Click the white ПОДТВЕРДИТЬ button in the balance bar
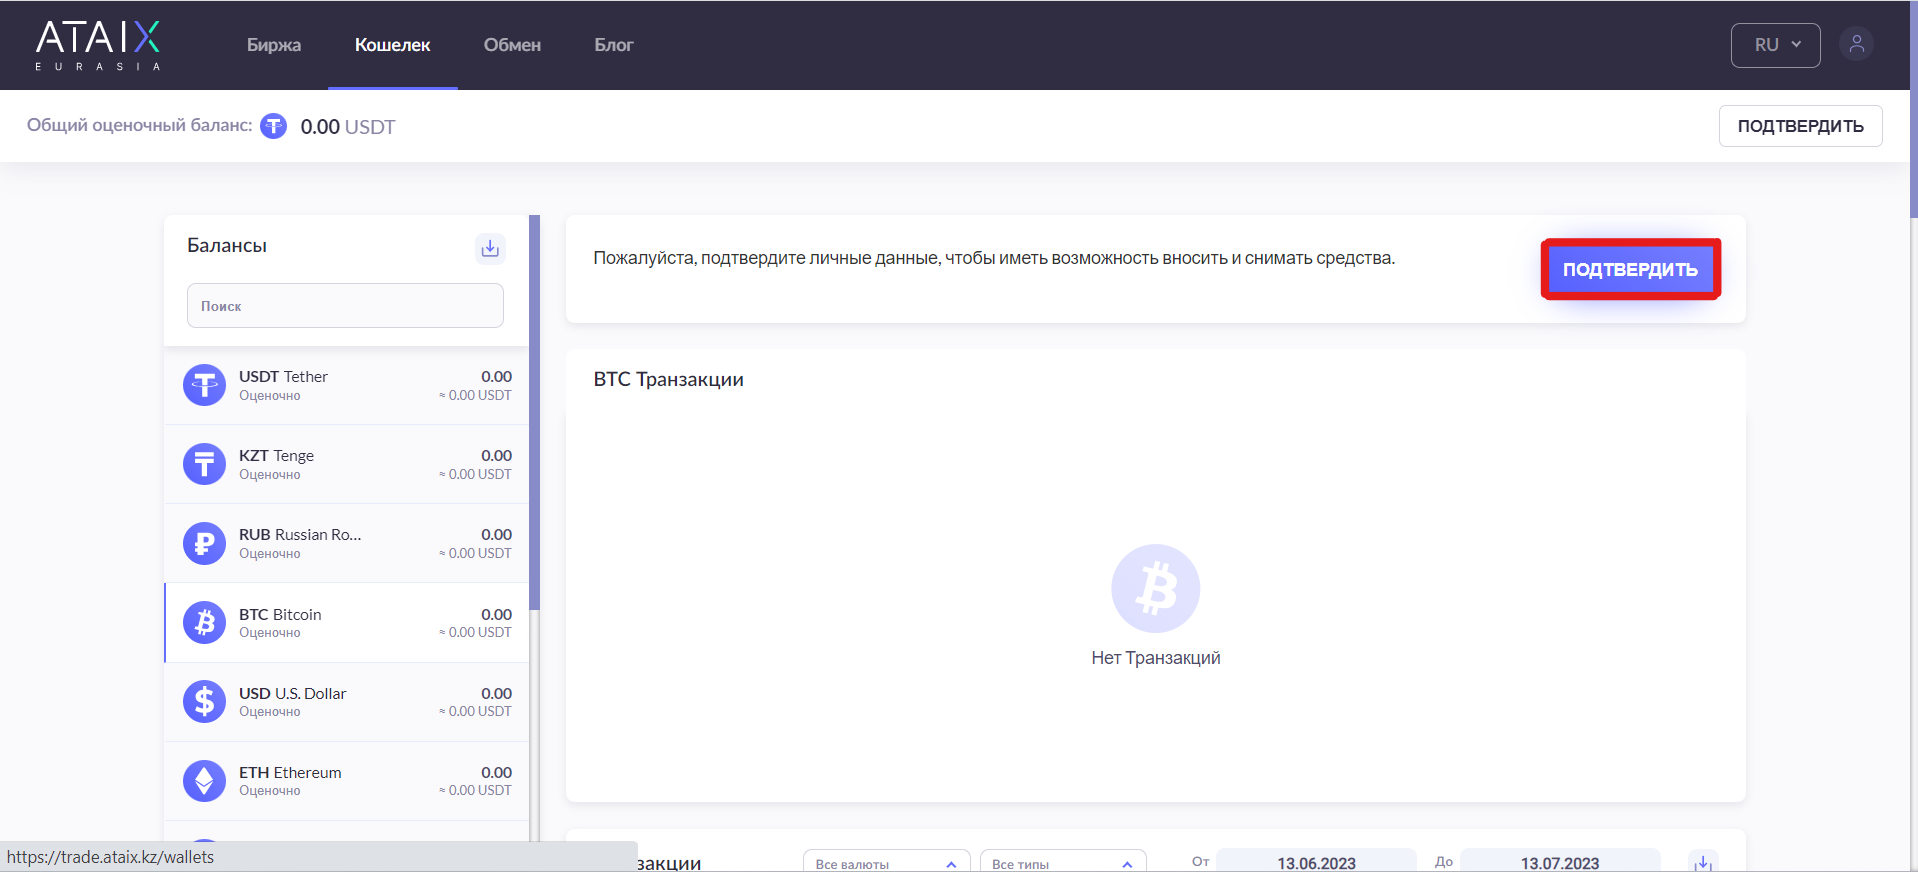The width and height of the screenshot is (1918, 872). pyautogui.click(x=1799, y=126)
